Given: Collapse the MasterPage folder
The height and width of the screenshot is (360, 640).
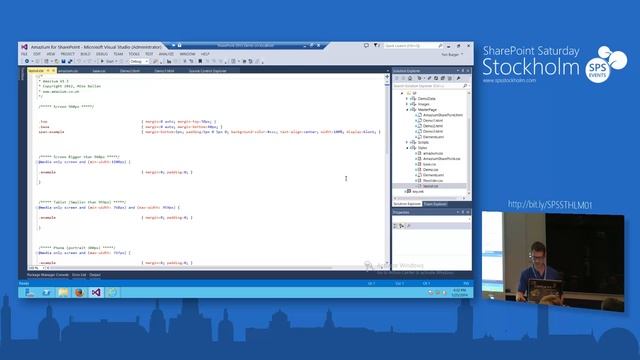Looking at the screenshot, I should point(407,110).
